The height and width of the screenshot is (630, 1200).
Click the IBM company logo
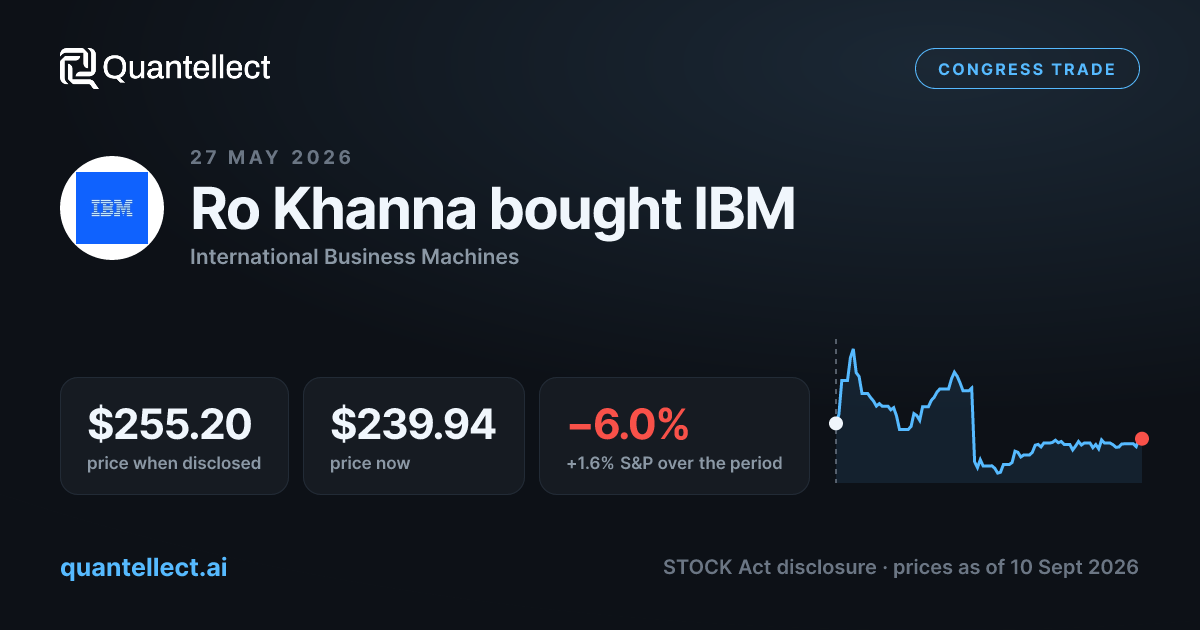point(112,208)
